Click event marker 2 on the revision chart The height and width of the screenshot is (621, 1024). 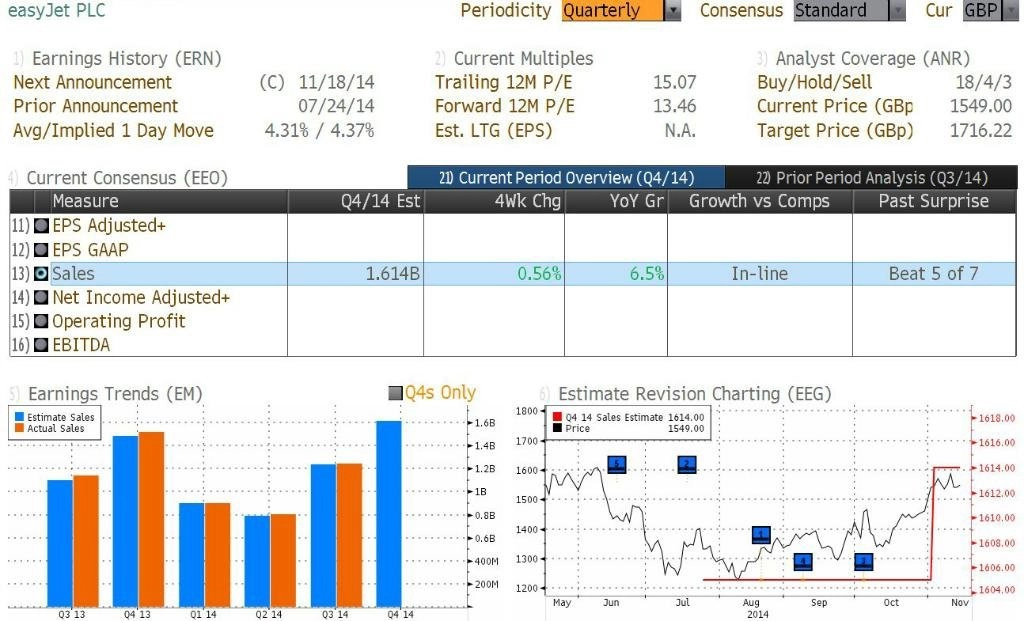coord(686,464)
